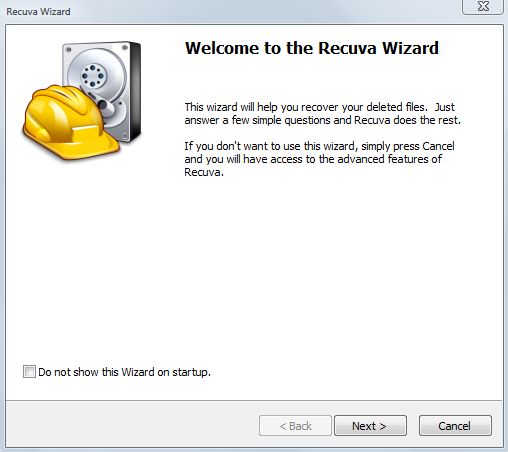Enable the do not show Wizard checkbox
This screenshot has height=452, width=508.
click(x=29, y=371)
